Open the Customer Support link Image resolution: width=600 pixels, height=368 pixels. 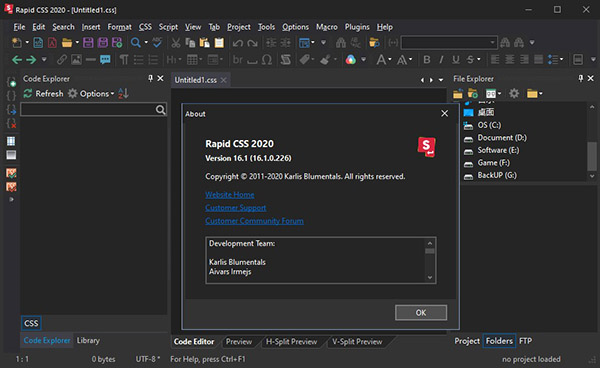pyautogui.click(x=236, y=208)
